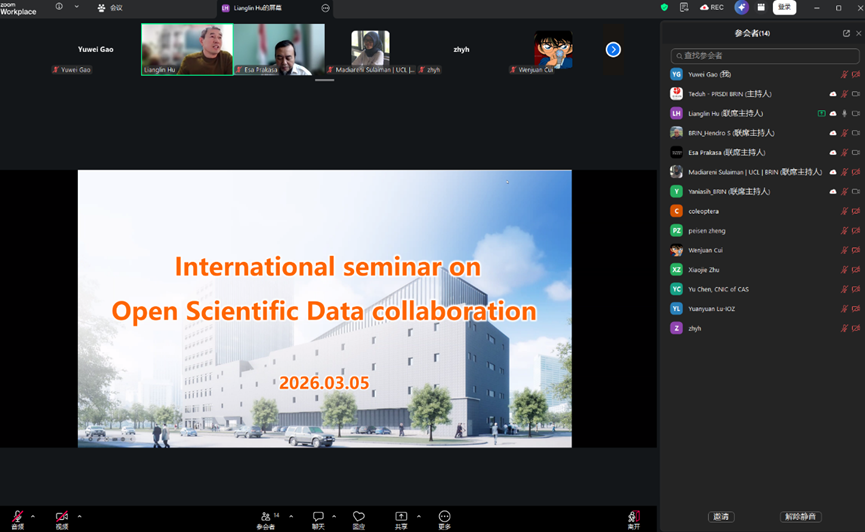Open the 会议 meeting tab in title bar
Screen dimensions: 865x532
[110, 7]
